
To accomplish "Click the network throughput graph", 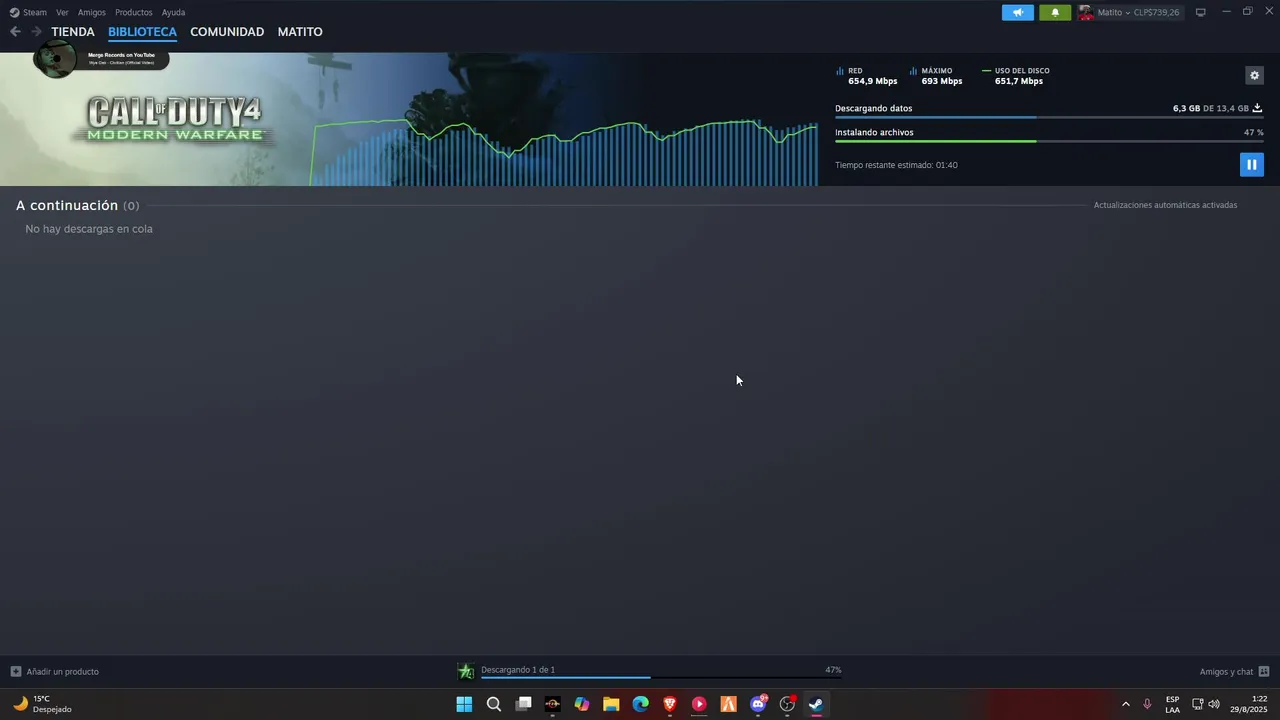I will [x=564, y=152].
